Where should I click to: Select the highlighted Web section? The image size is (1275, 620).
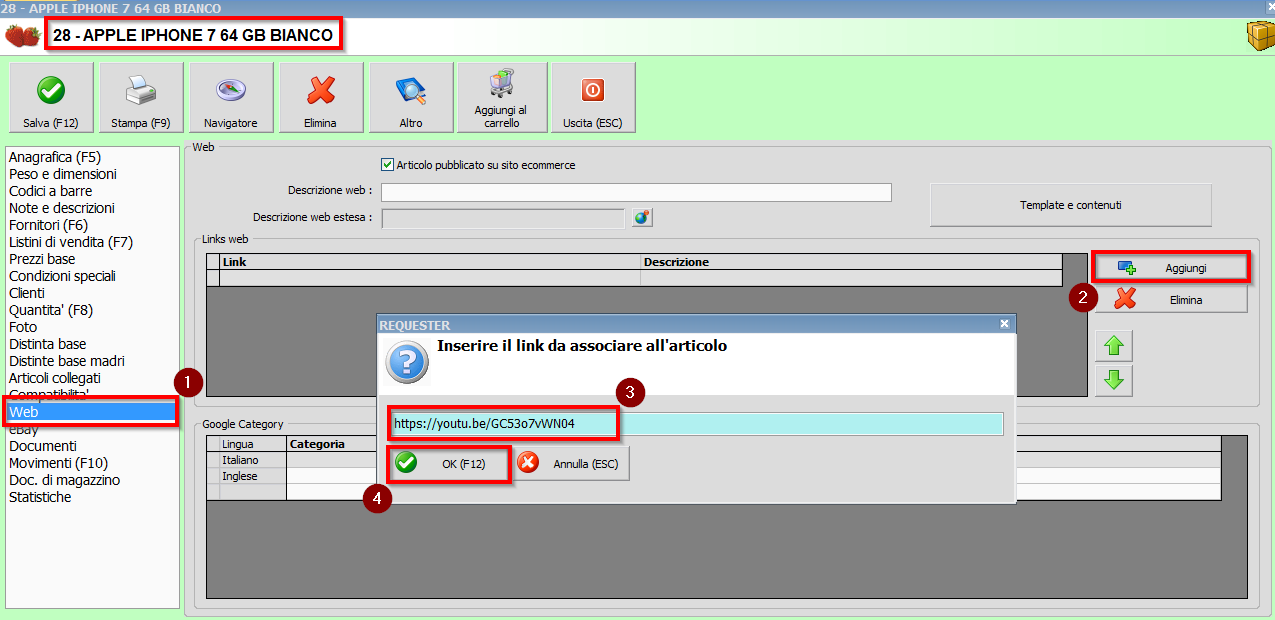coord(92,411)
